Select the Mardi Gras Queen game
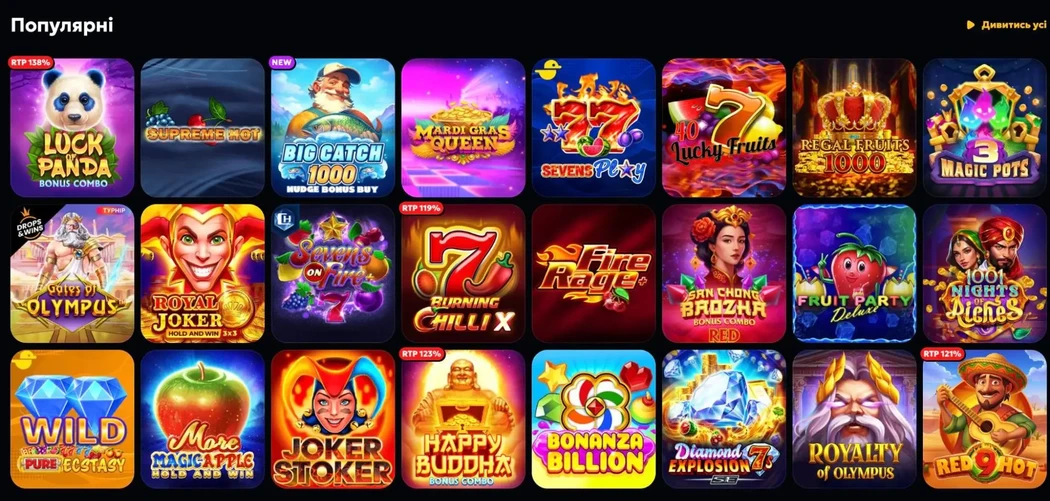Screen dimensions: 1050x501 463,128
